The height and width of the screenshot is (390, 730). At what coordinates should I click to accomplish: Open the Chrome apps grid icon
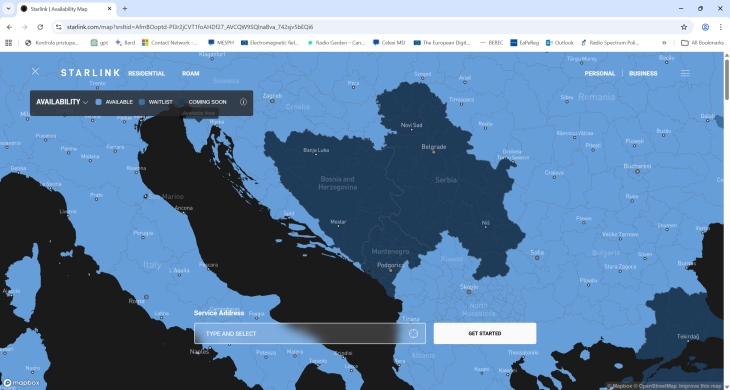tap(8, 42)
